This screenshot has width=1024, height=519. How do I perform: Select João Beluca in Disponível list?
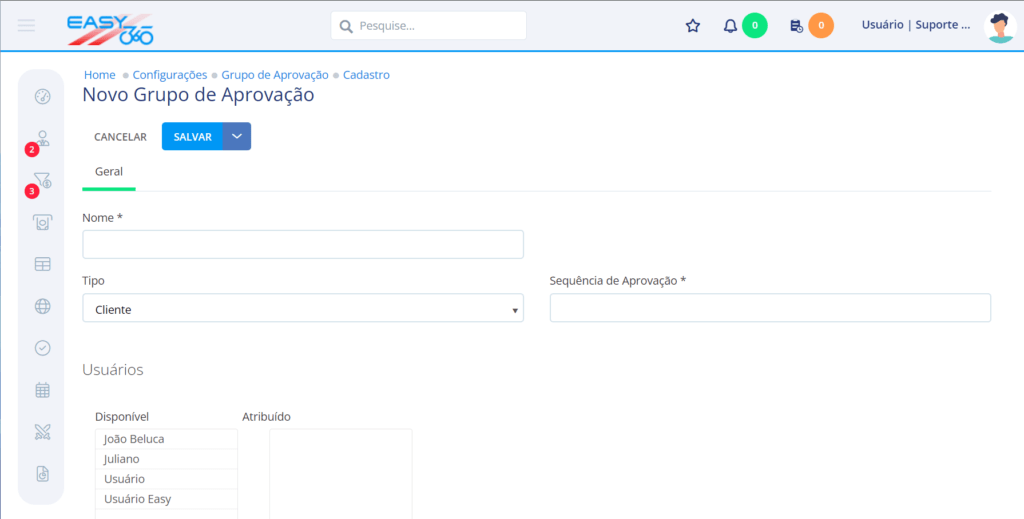point(167,439)
